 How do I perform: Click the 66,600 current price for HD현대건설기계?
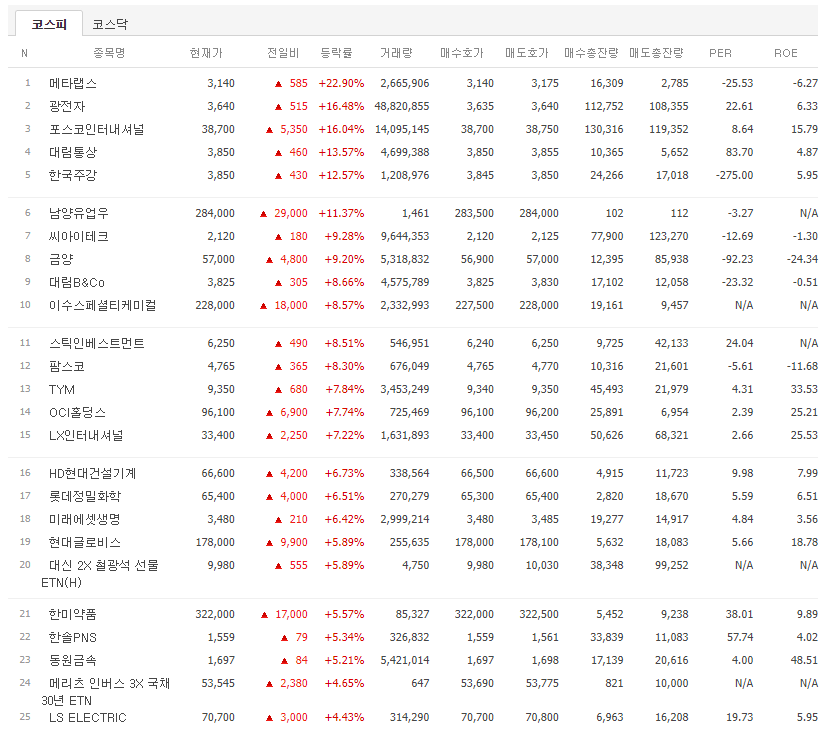(x=218, y=473)
